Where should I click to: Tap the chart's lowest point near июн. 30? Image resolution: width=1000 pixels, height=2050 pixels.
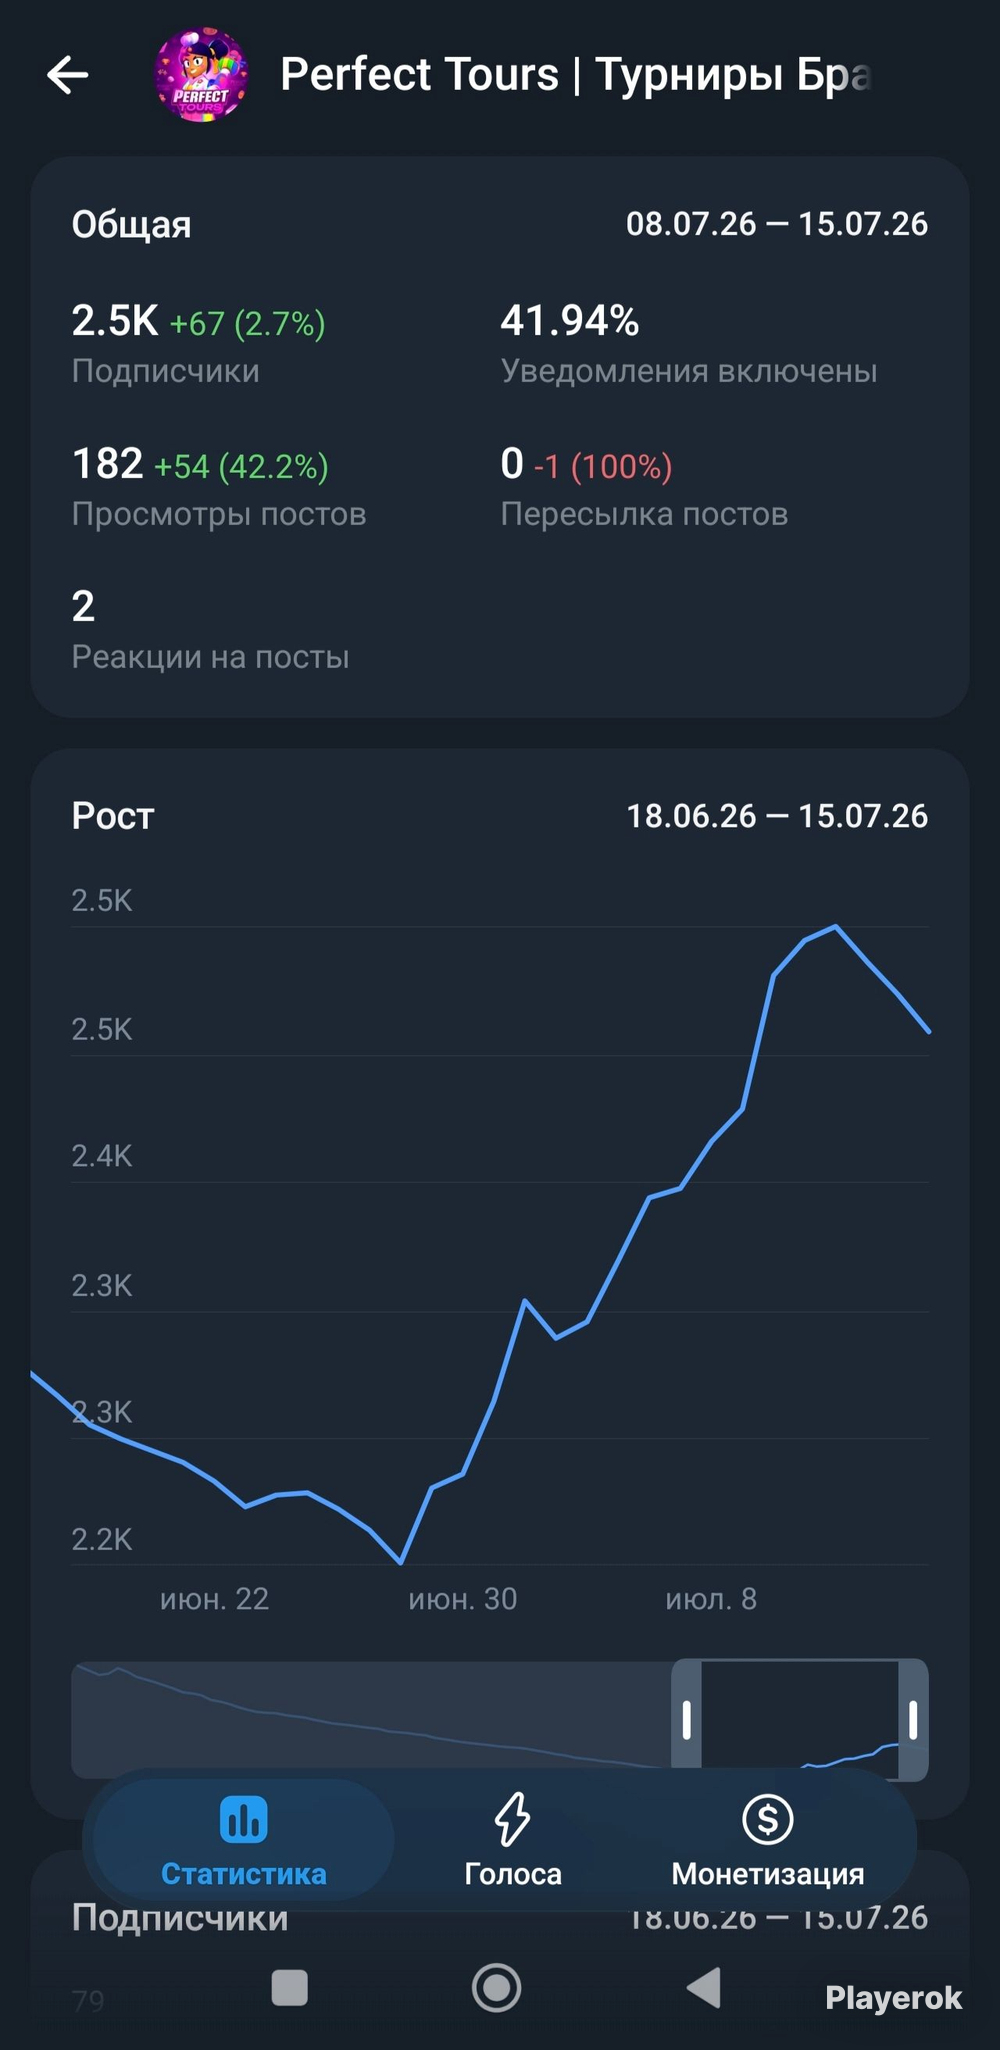click(401, 1562)
